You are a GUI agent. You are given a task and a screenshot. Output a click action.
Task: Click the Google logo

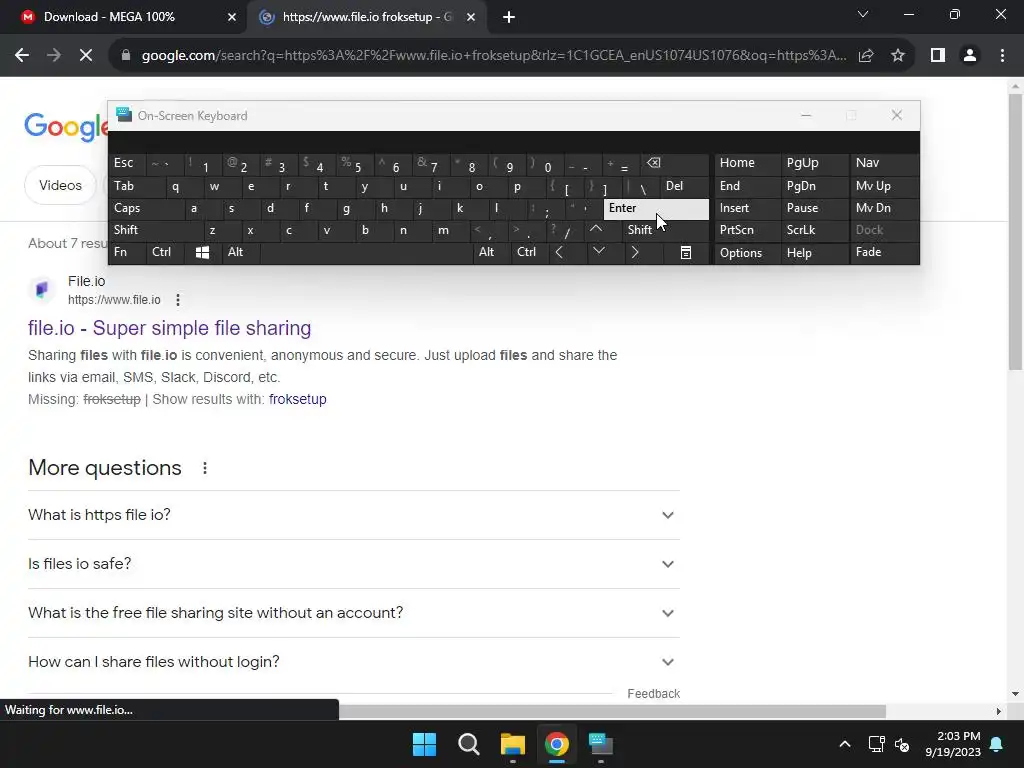point(65,126)
